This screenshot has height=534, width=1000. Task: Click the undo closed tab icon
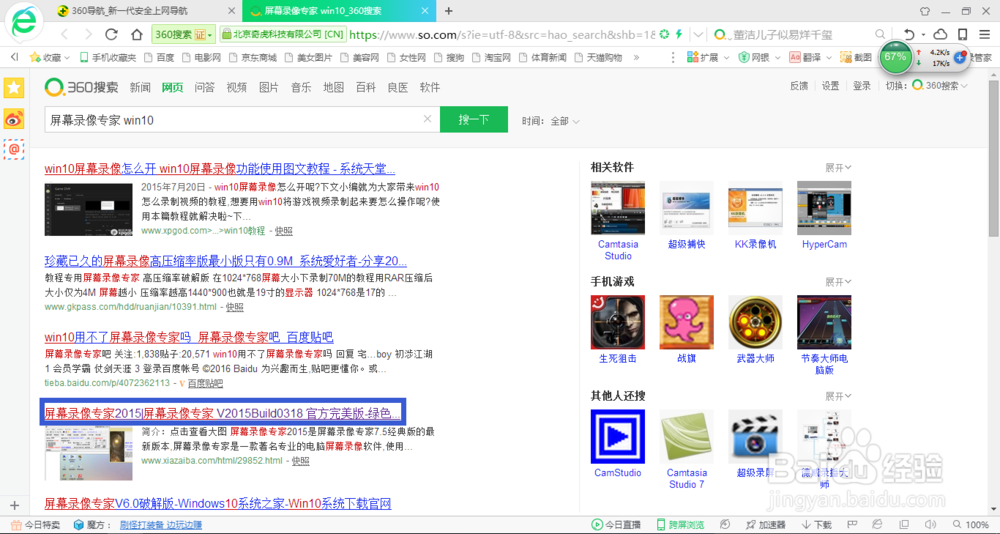[909, 34]
